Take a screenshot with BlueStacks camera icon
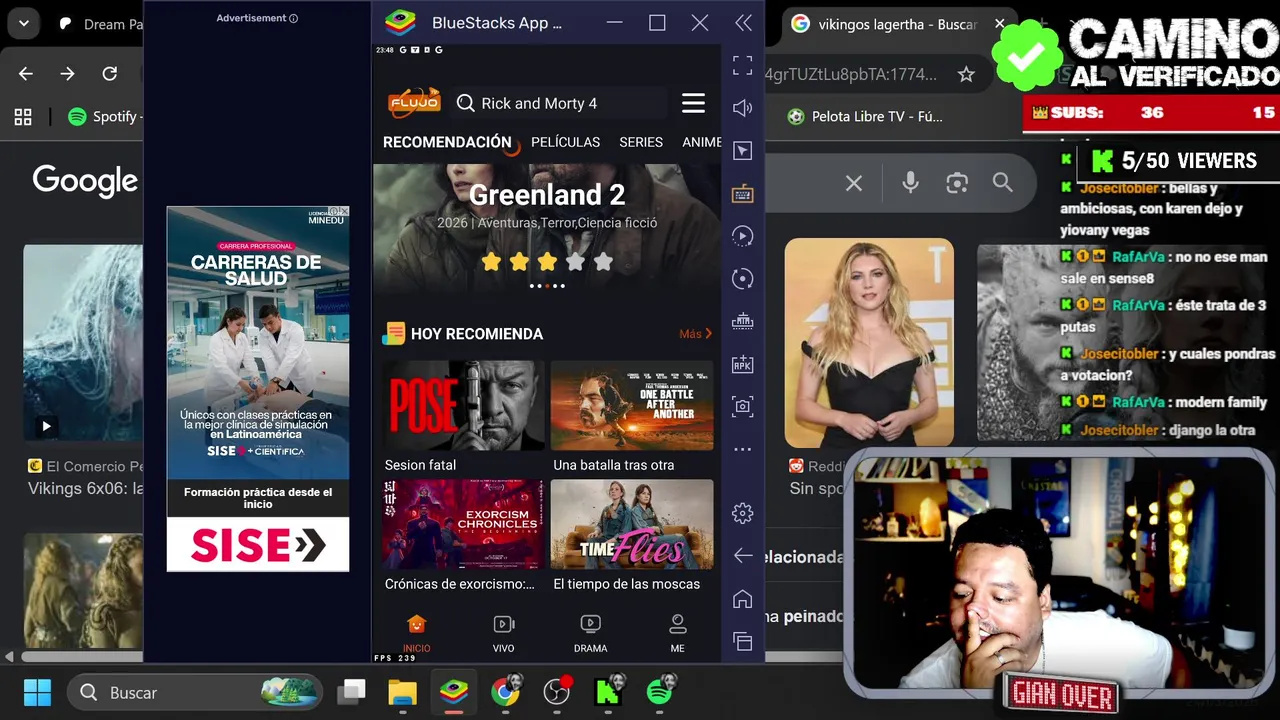The height and width of the screenshot is (720, 1280). pos(742,406)
